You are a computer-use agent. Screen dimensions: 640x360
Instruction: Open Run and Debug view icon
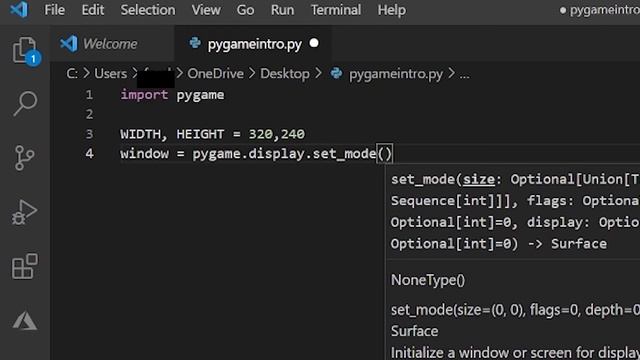(24, 212)
